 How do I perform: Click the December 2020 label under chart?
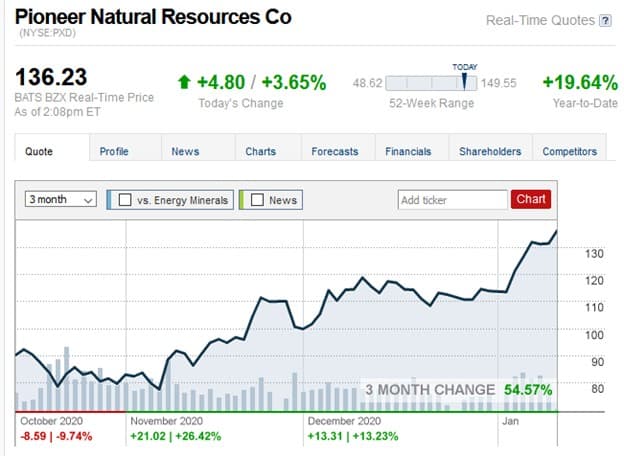pyautogui.click(x=344, y=421)
